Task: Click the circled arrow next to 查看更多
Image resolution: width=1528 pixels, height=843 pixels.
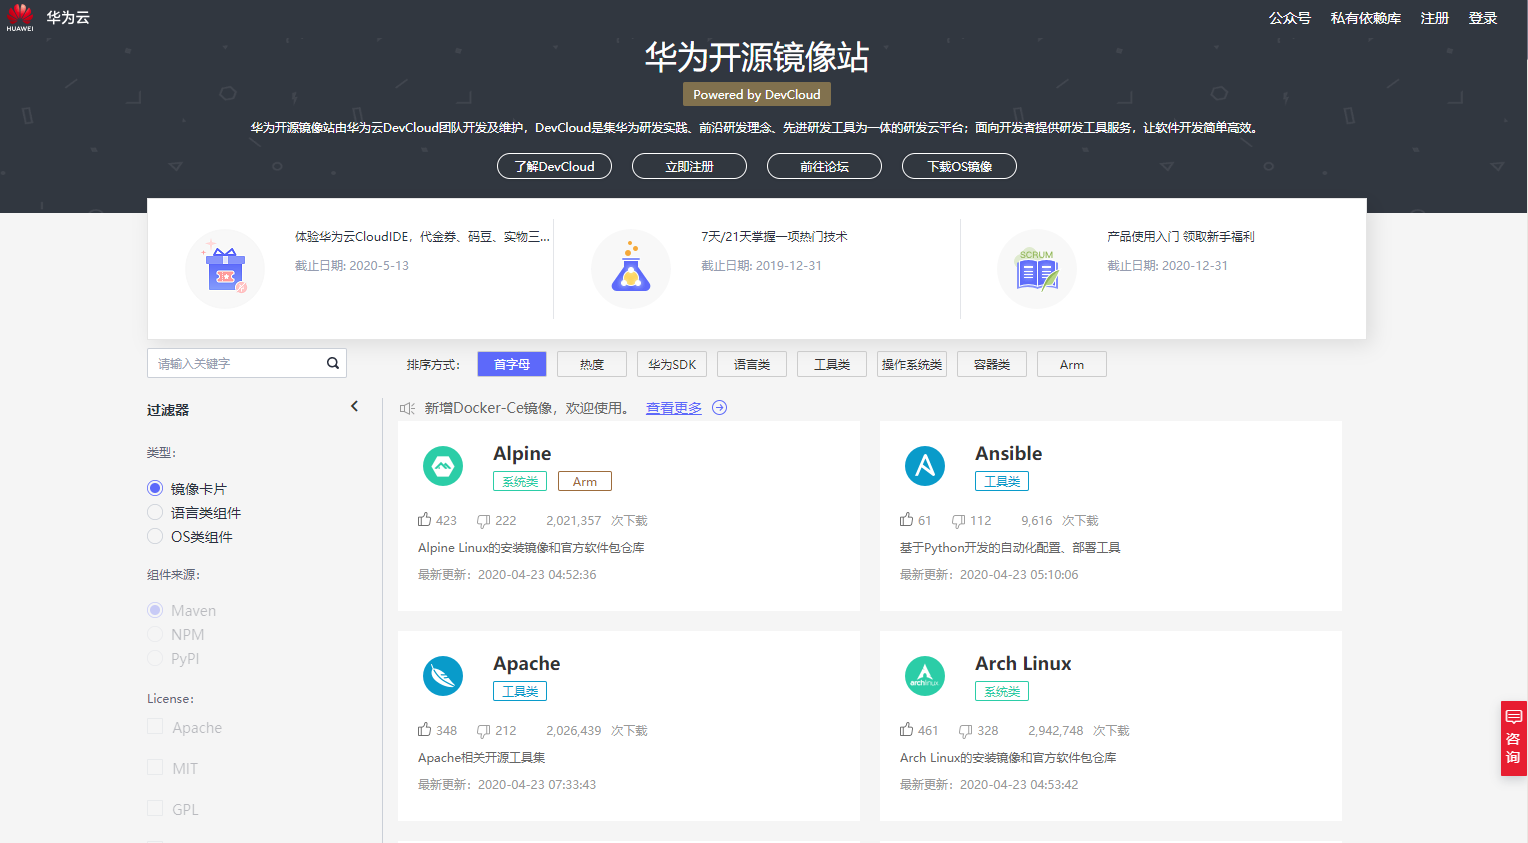Action: coord(719,408)
